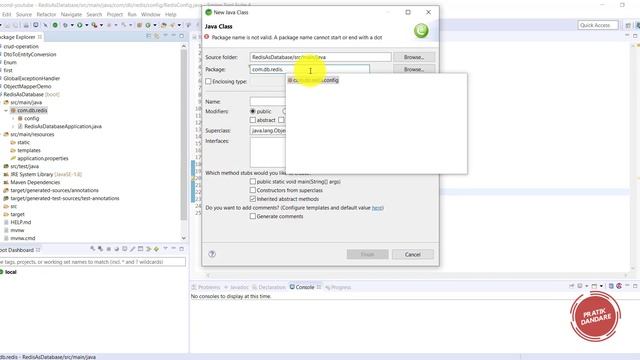Click the External Tools icon in toolbar

click(94, 25)
